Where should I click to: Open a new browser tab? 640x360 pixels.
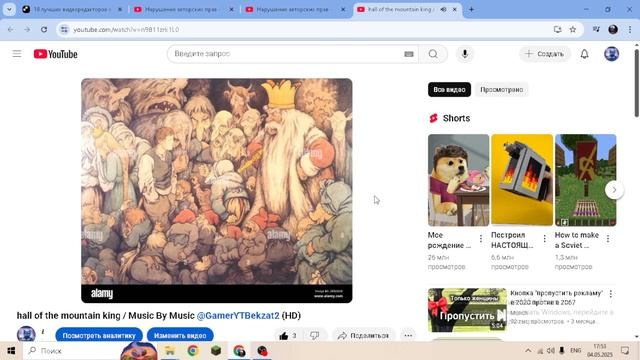pos(471,9)
